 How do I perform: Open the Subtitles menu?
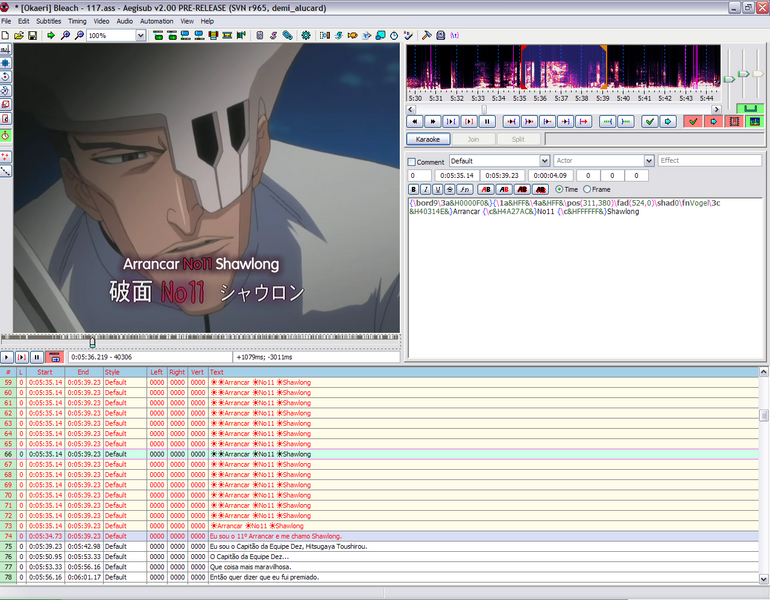[x=49, y=21]
